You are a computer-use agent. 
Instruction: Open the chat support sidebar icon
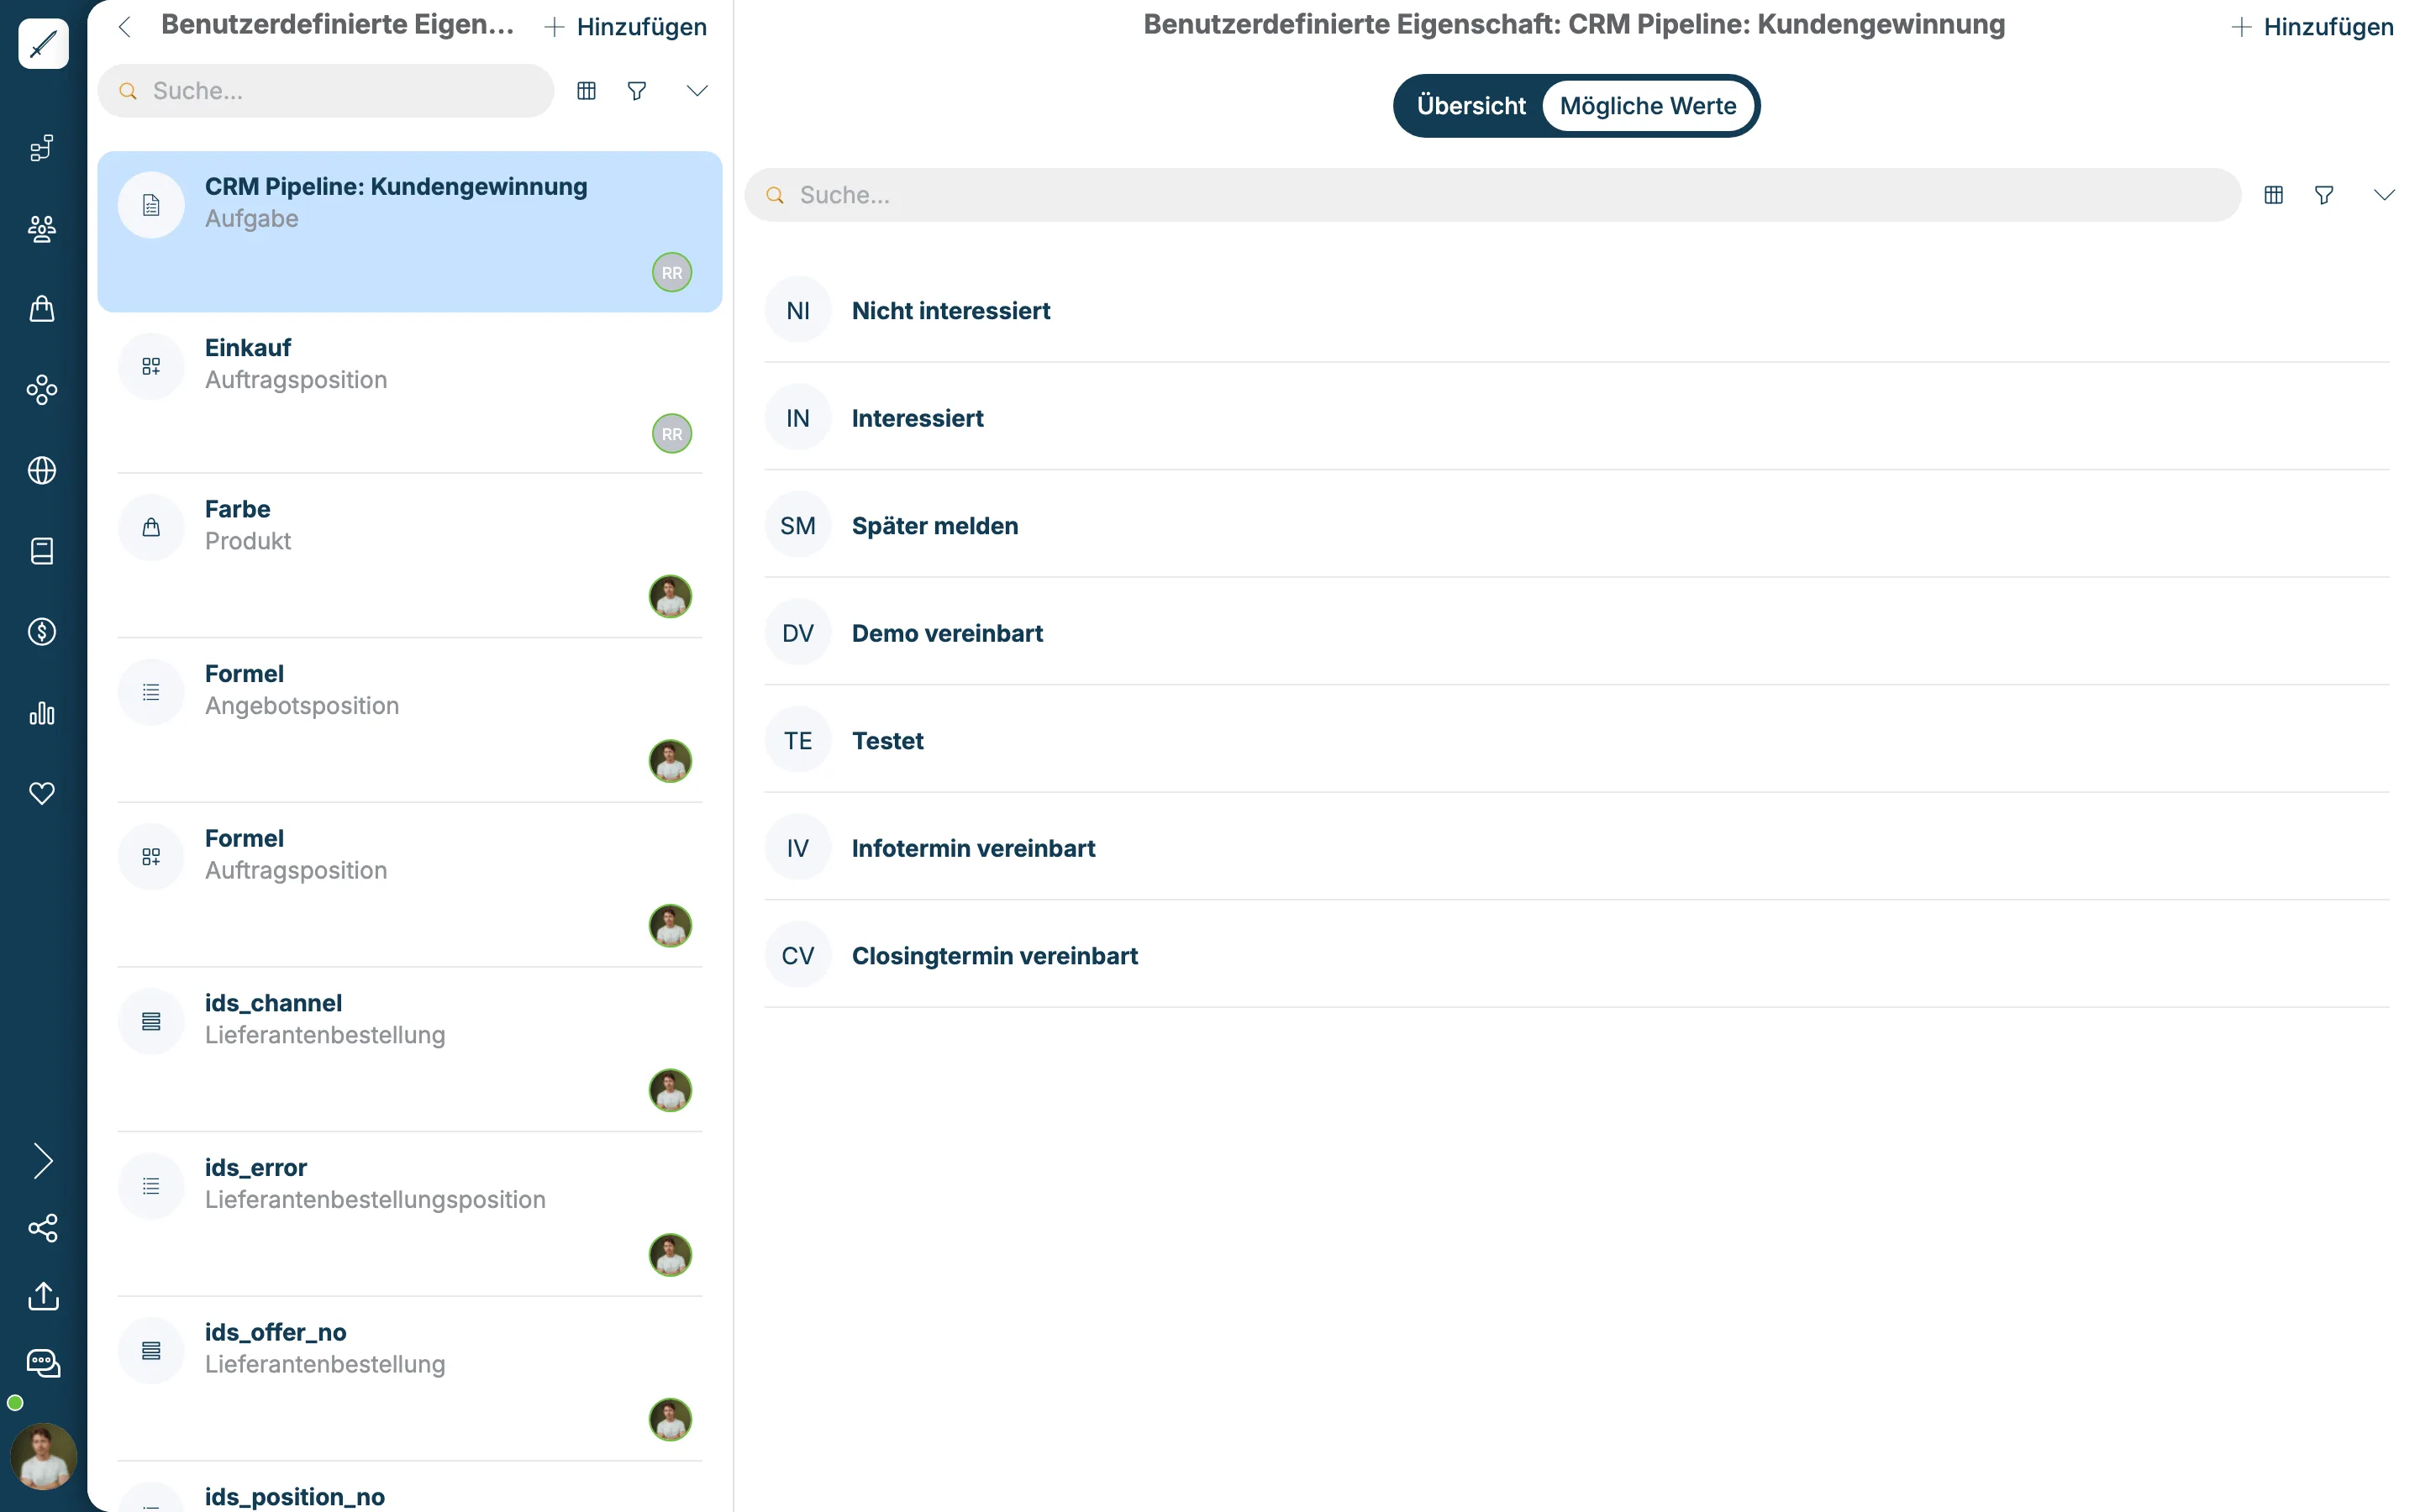[43, 1363]
